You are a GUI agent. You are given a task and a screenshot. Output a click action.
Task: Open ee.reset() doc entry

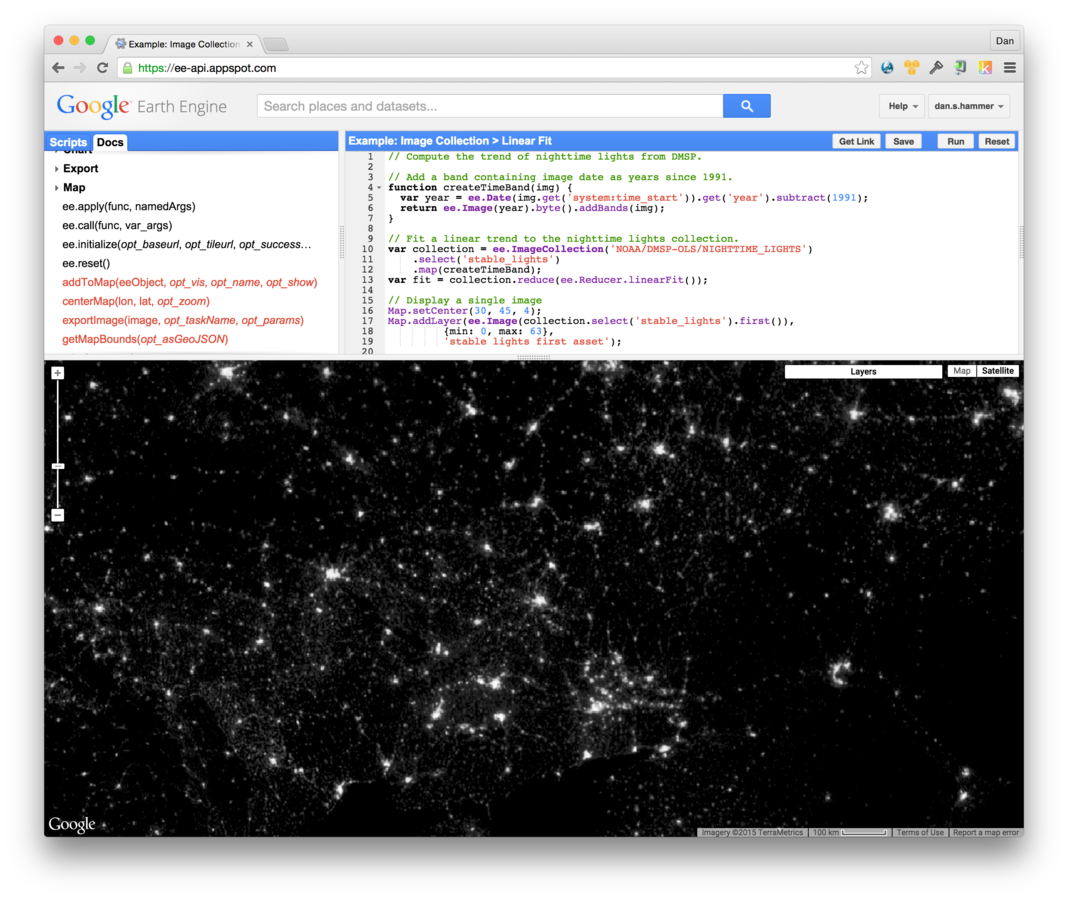86,264
